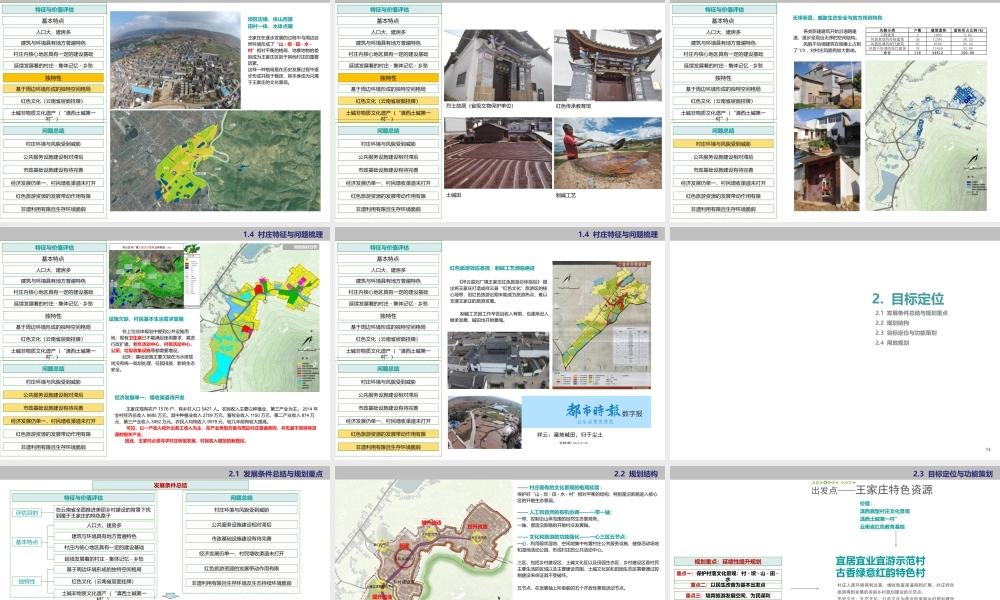Click the statistics table on the third slide
This screenshot has height=600, width=1000.
925,41
